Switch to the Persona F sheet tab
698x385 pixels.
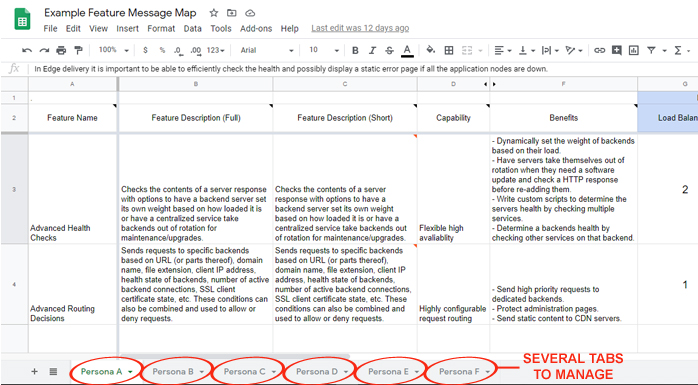tap(459, 371)
